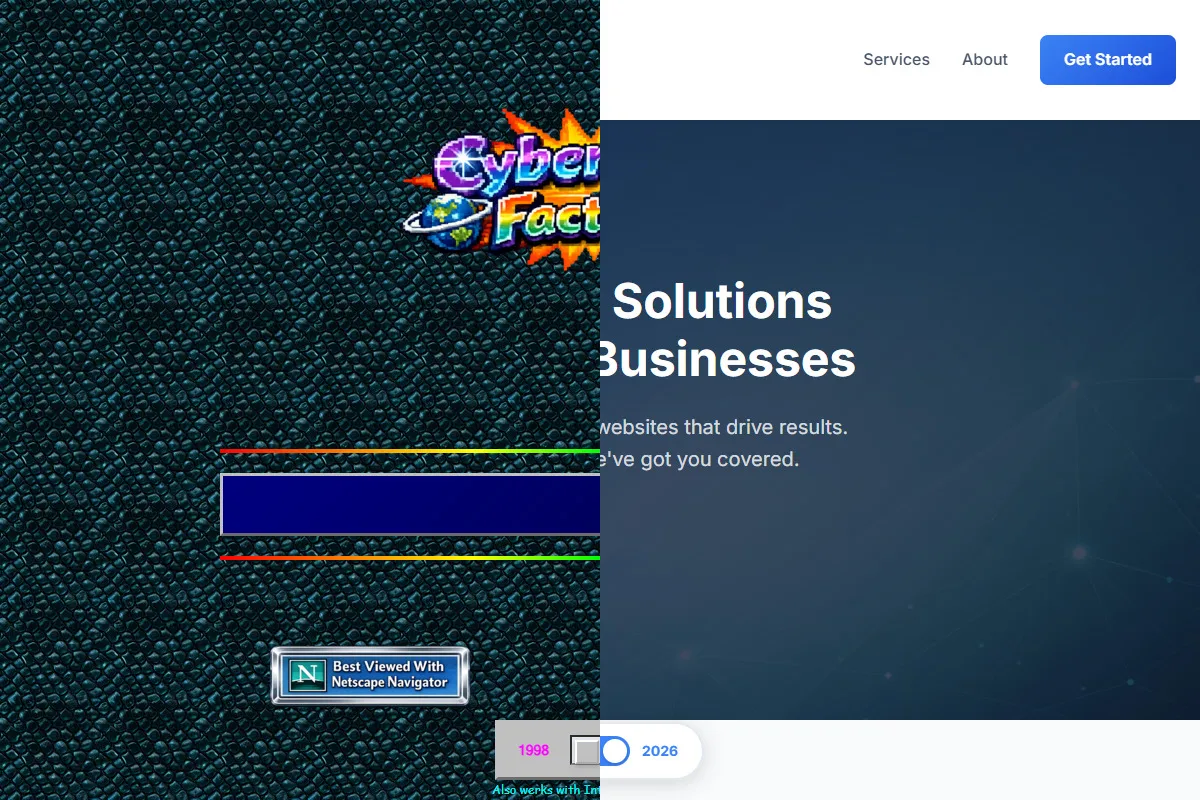Click the Get Started button
The width and height of the screenshot is (1200, 800).
(x=1108, y=60)
